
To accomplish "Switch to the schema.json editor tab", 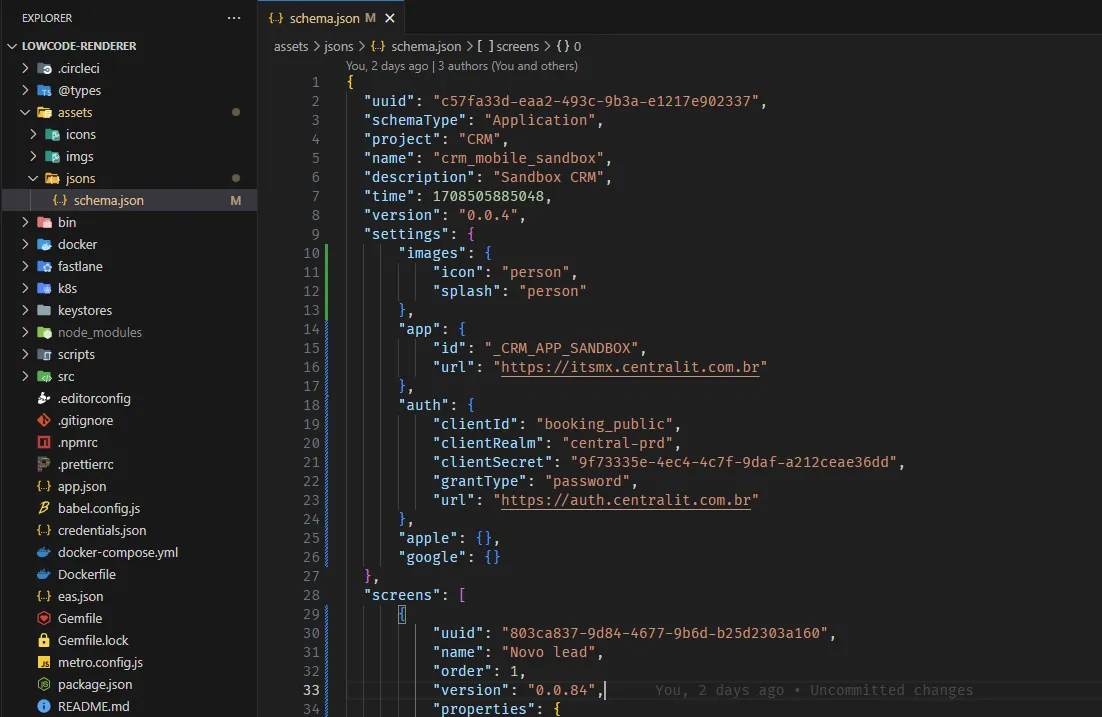I will coord(331,18).
